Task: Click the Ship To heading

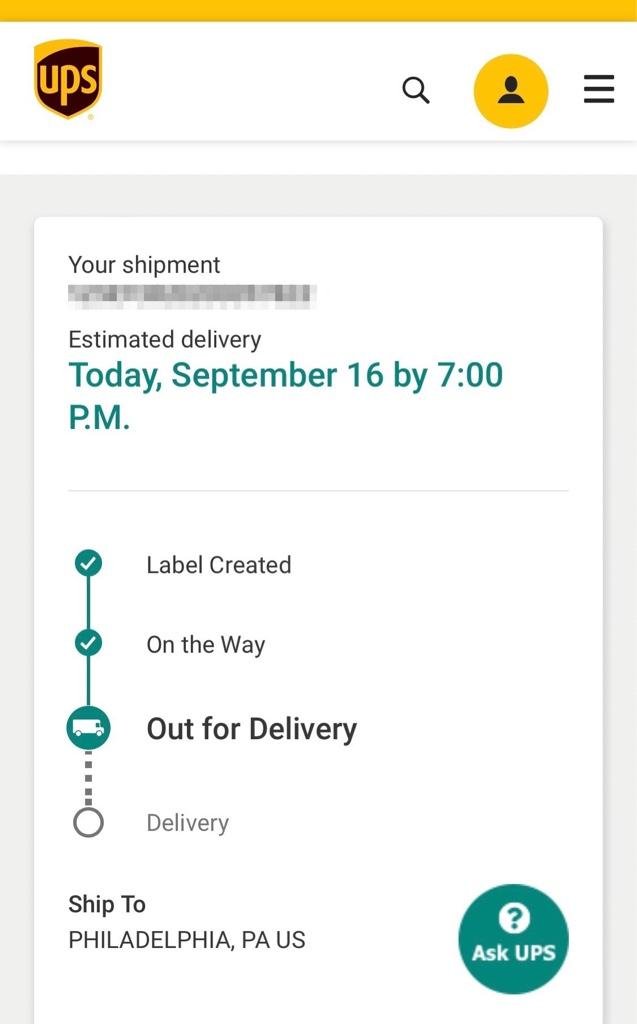Action: (x=106, y=904)
